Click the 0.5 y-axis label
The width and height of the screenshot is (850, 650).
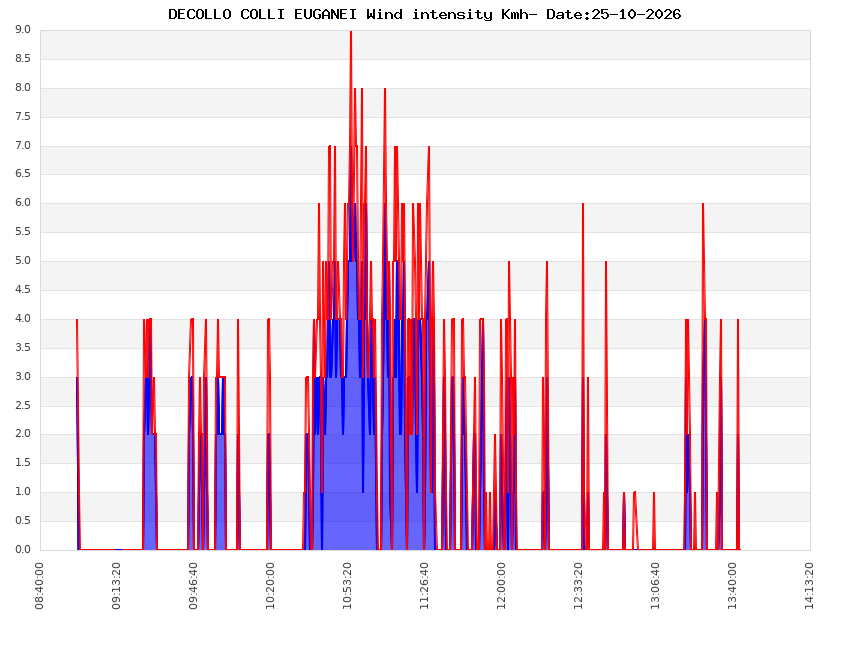(x=23, y=521)
